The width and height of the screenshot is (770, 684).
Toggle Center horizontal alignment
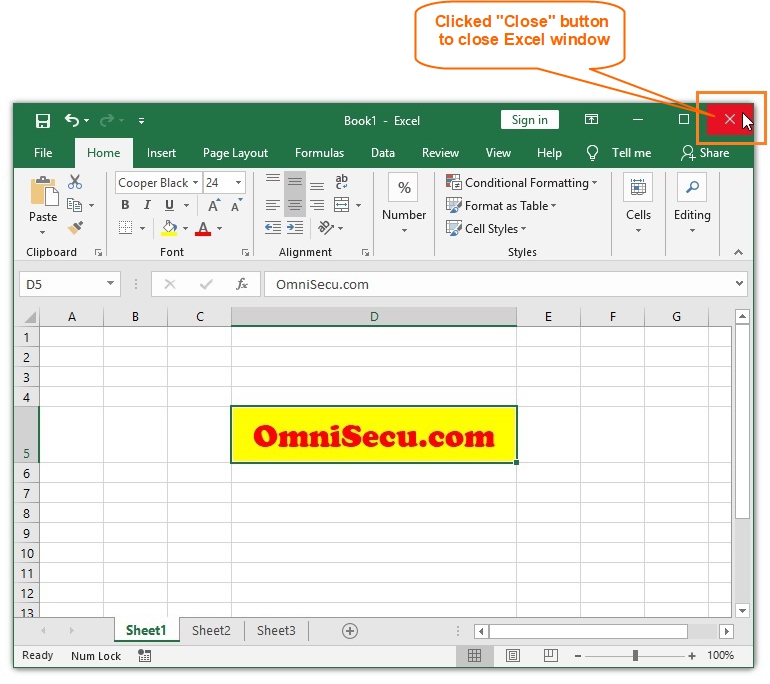tap(295, 205)
